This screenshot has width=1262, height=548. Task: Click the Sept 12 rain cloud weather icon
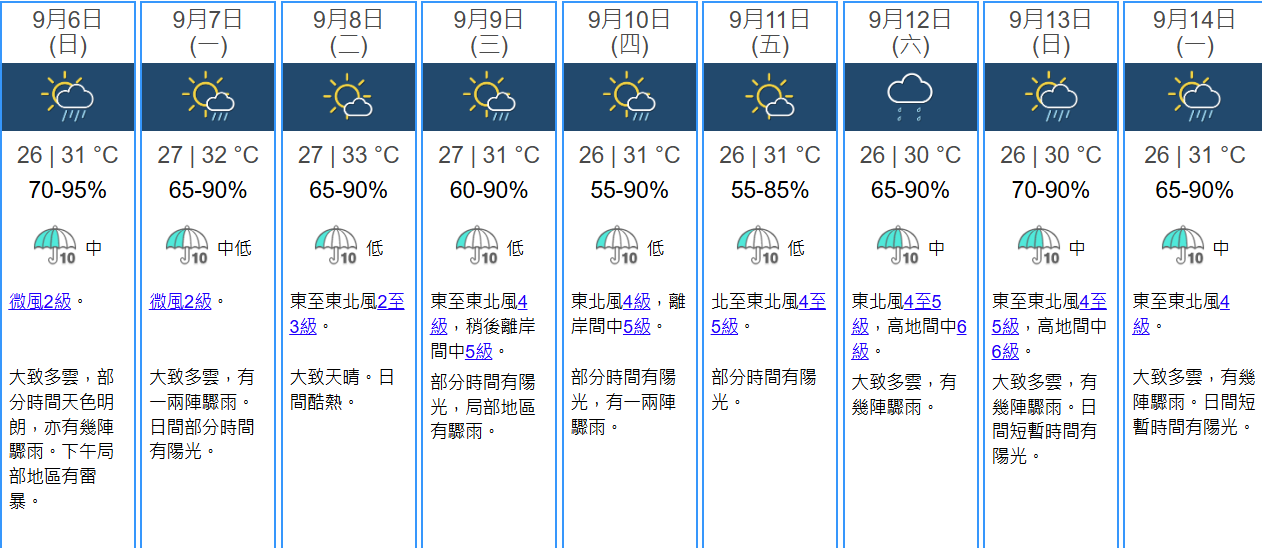point(910,97)
